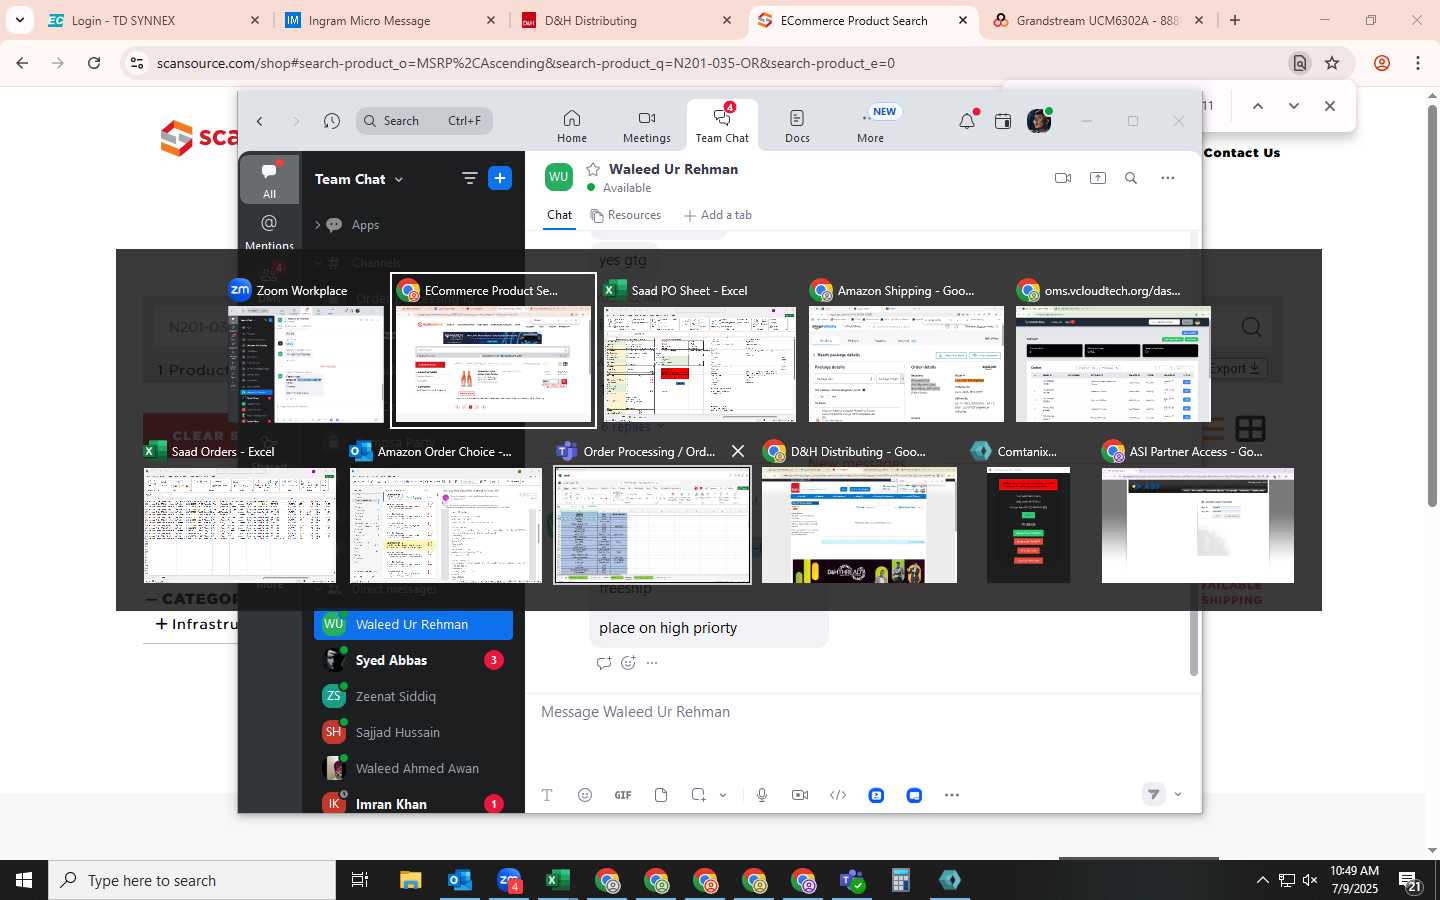
Task: Reply to the 'place on high priorty' message
Action: (x=603, y=662)
